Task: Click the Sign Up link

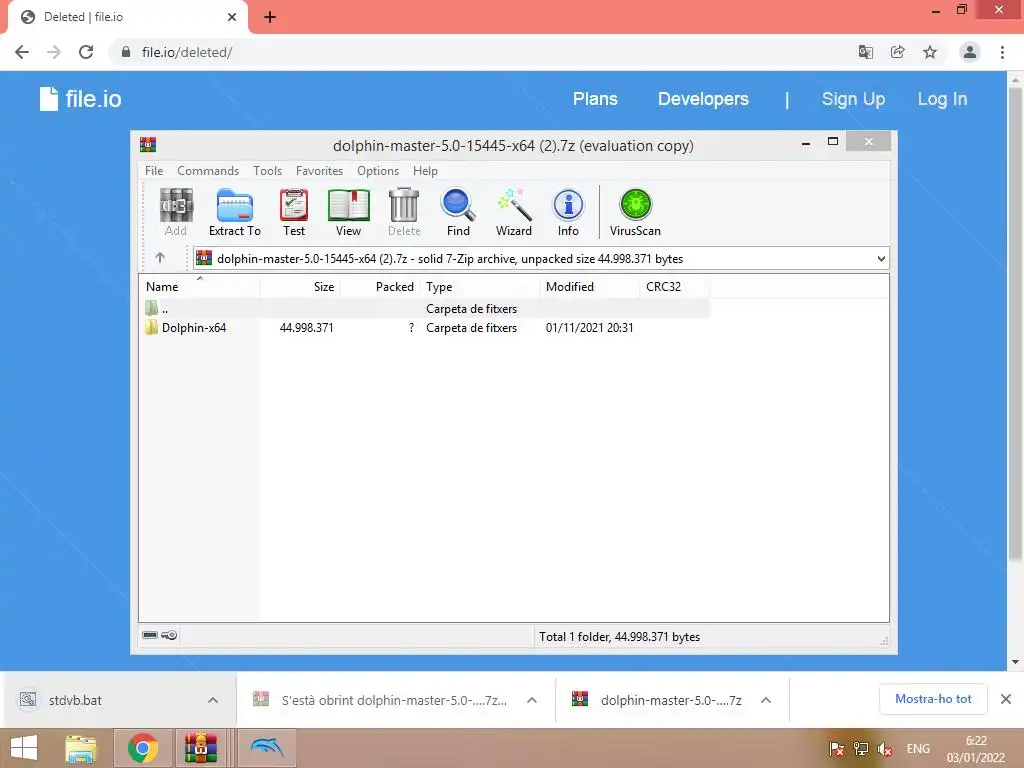Action: tap(853, 99)
